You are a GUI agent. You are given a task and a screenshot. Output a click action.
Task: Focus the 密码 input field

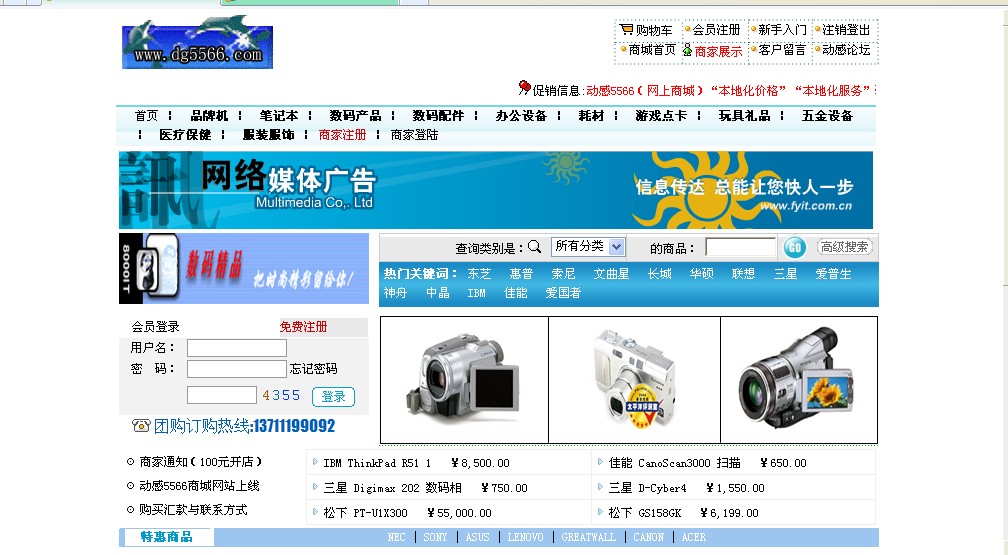point(237,368)
